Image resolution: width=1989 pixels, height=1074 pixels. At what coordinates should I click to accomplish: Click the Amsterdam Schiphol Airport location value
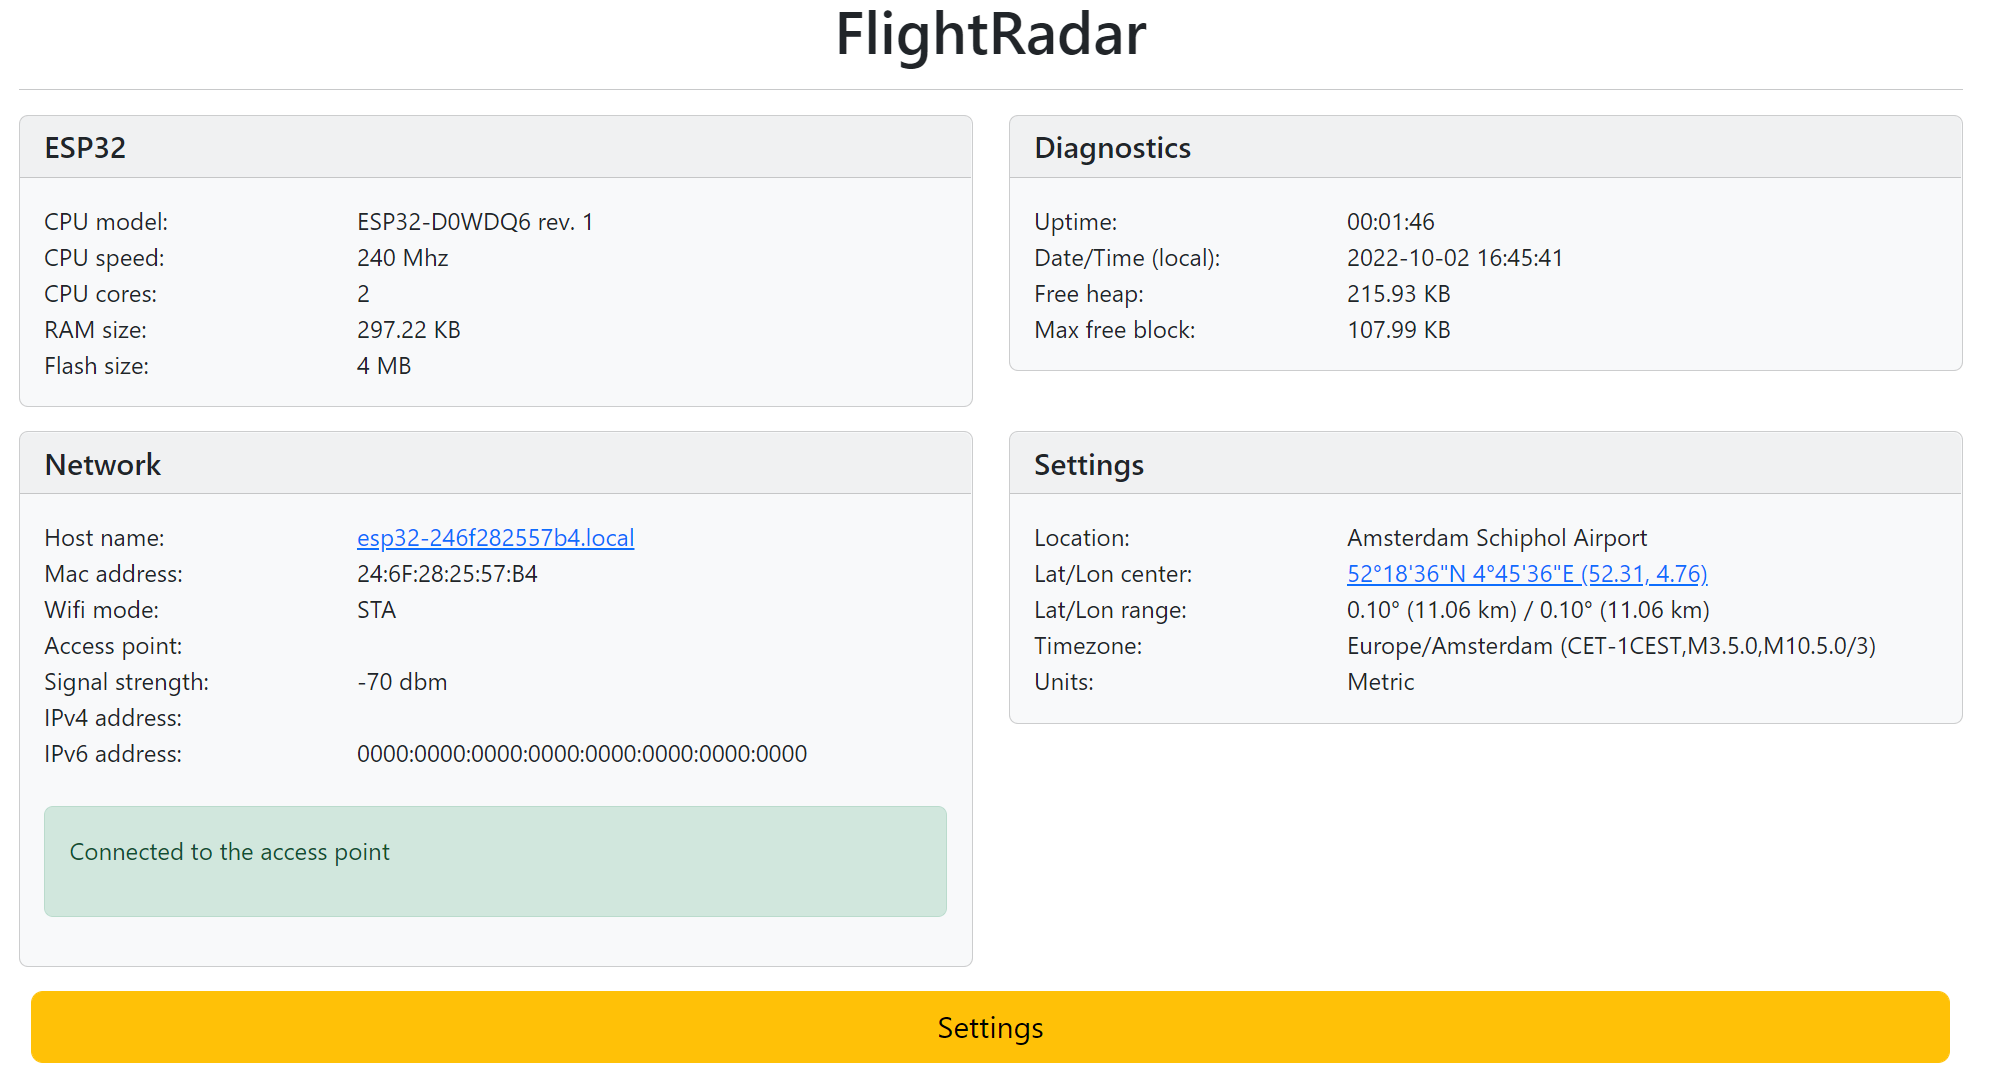click(x=1496, y=538)
